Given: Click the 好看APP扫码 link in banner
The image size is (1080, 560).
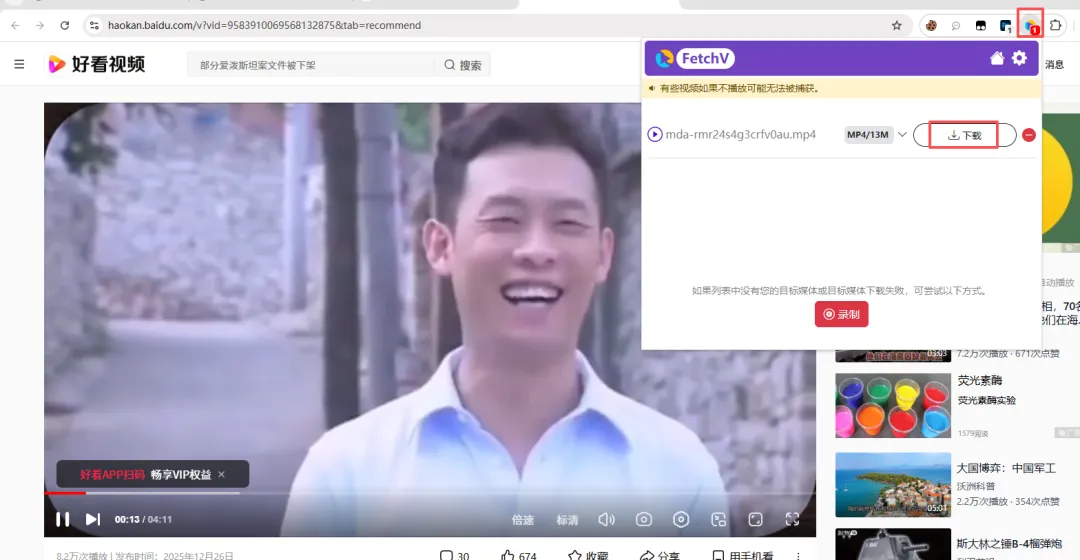Looking at the screenshot, I should point(112,475).
